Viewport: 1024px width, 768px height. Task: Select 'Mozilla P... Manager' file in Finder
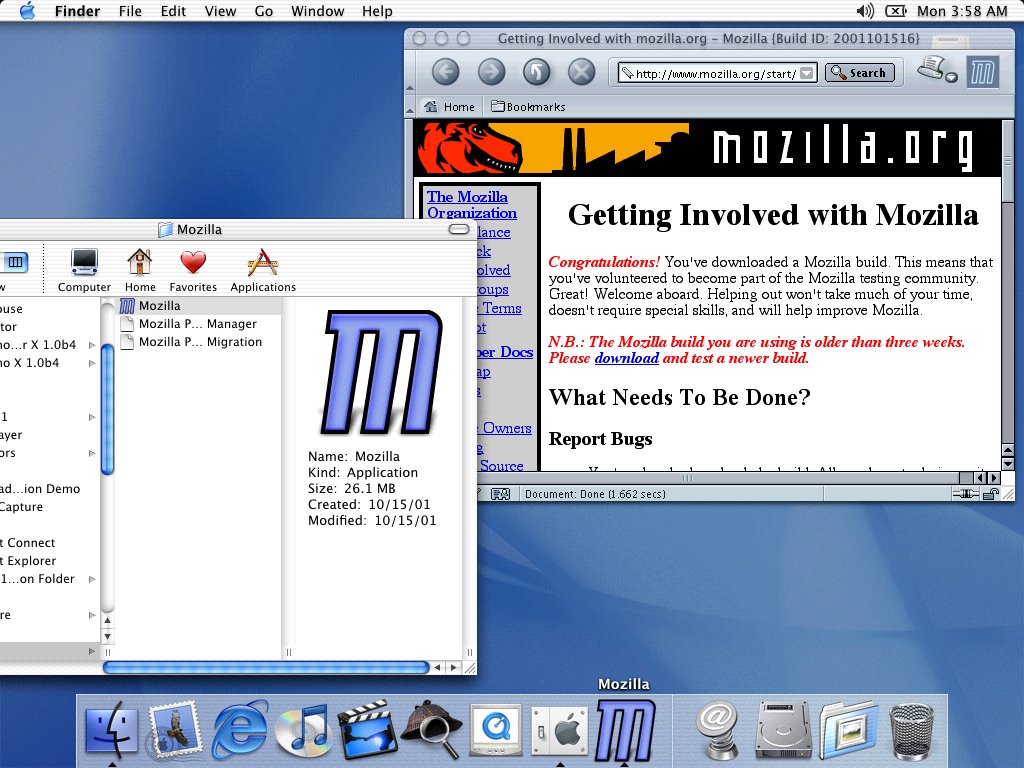199,324
